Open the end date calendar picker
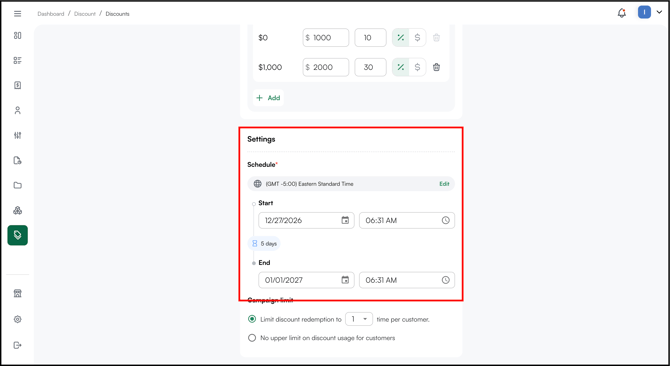 click(x=345, y=280)
